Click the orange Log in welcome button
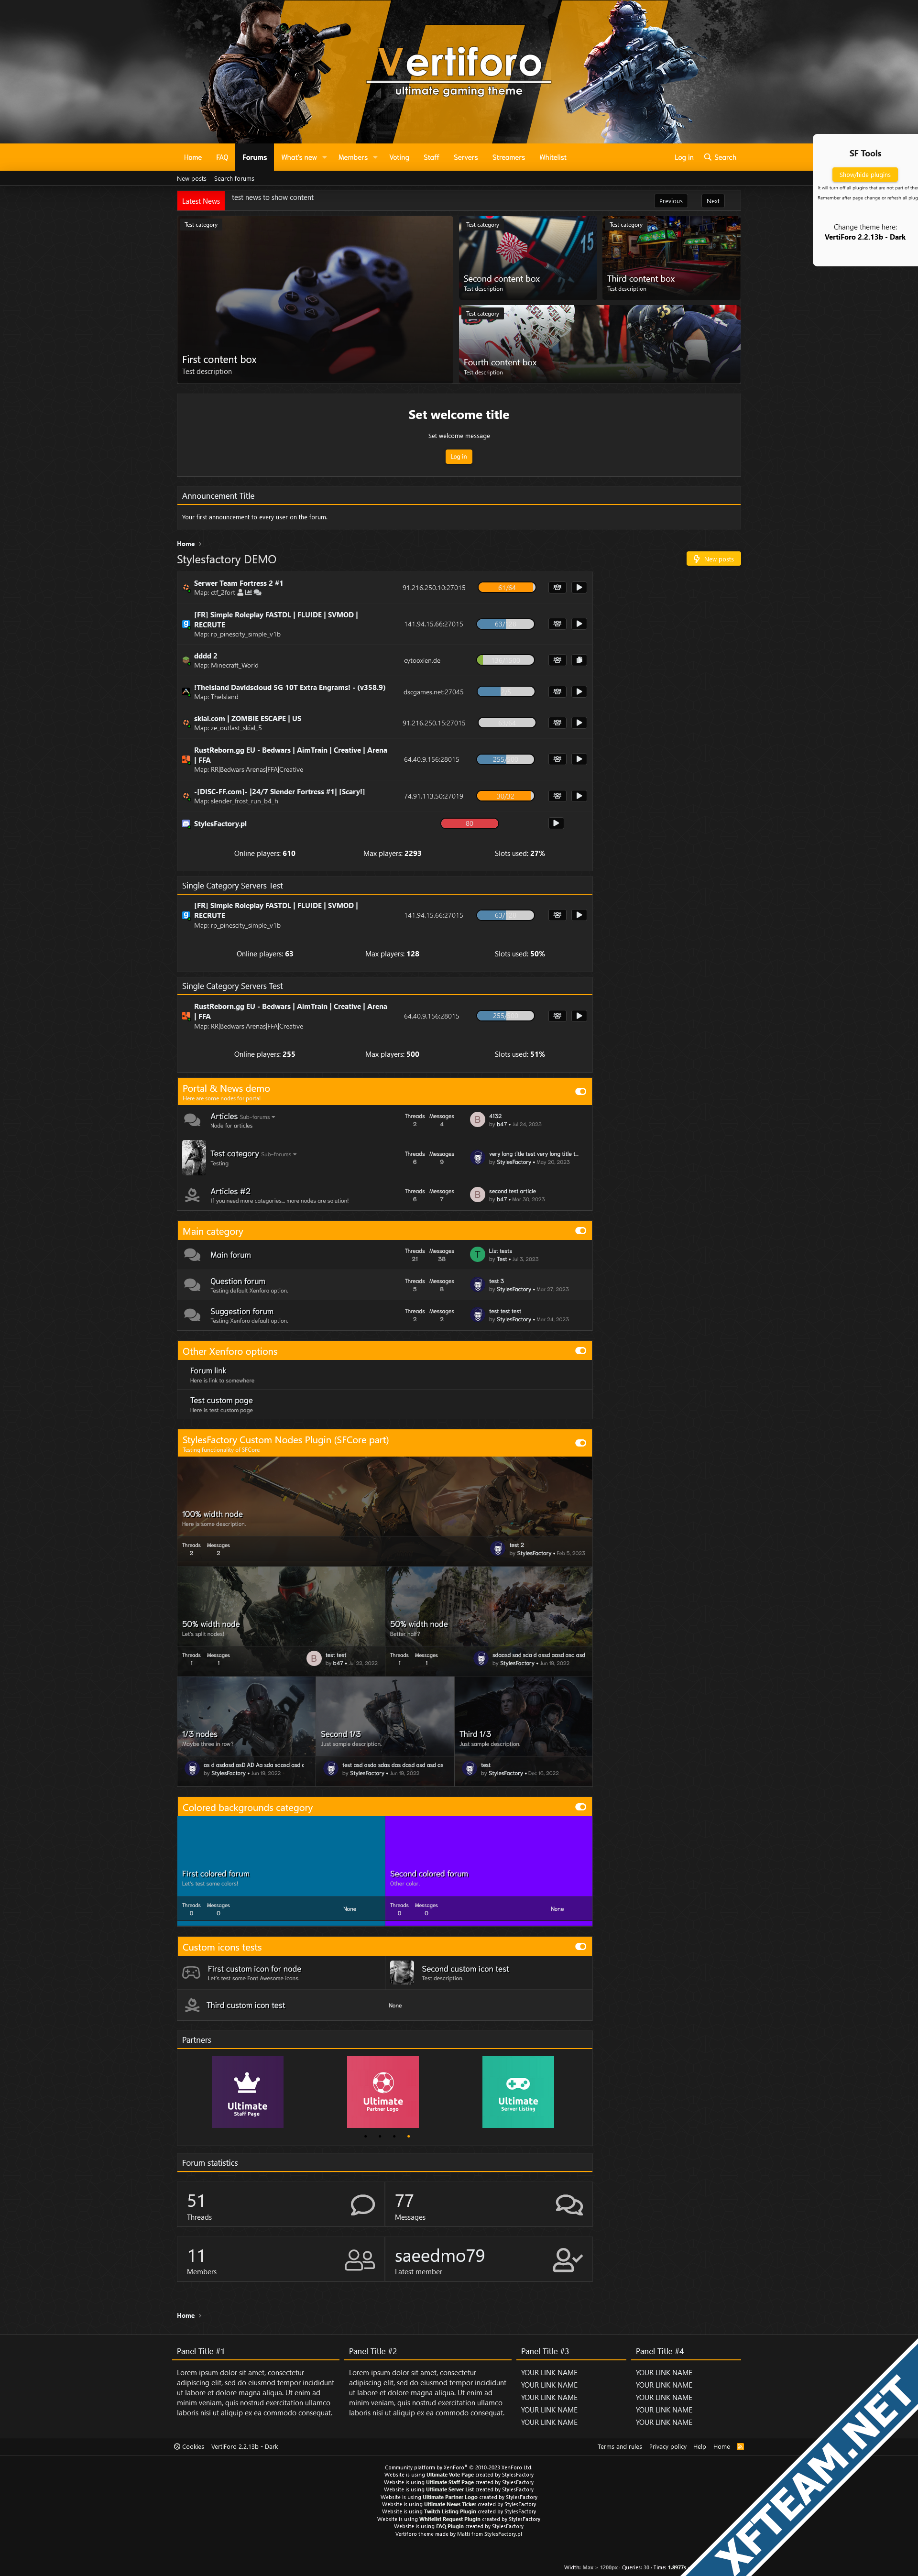 pos(458,456)
